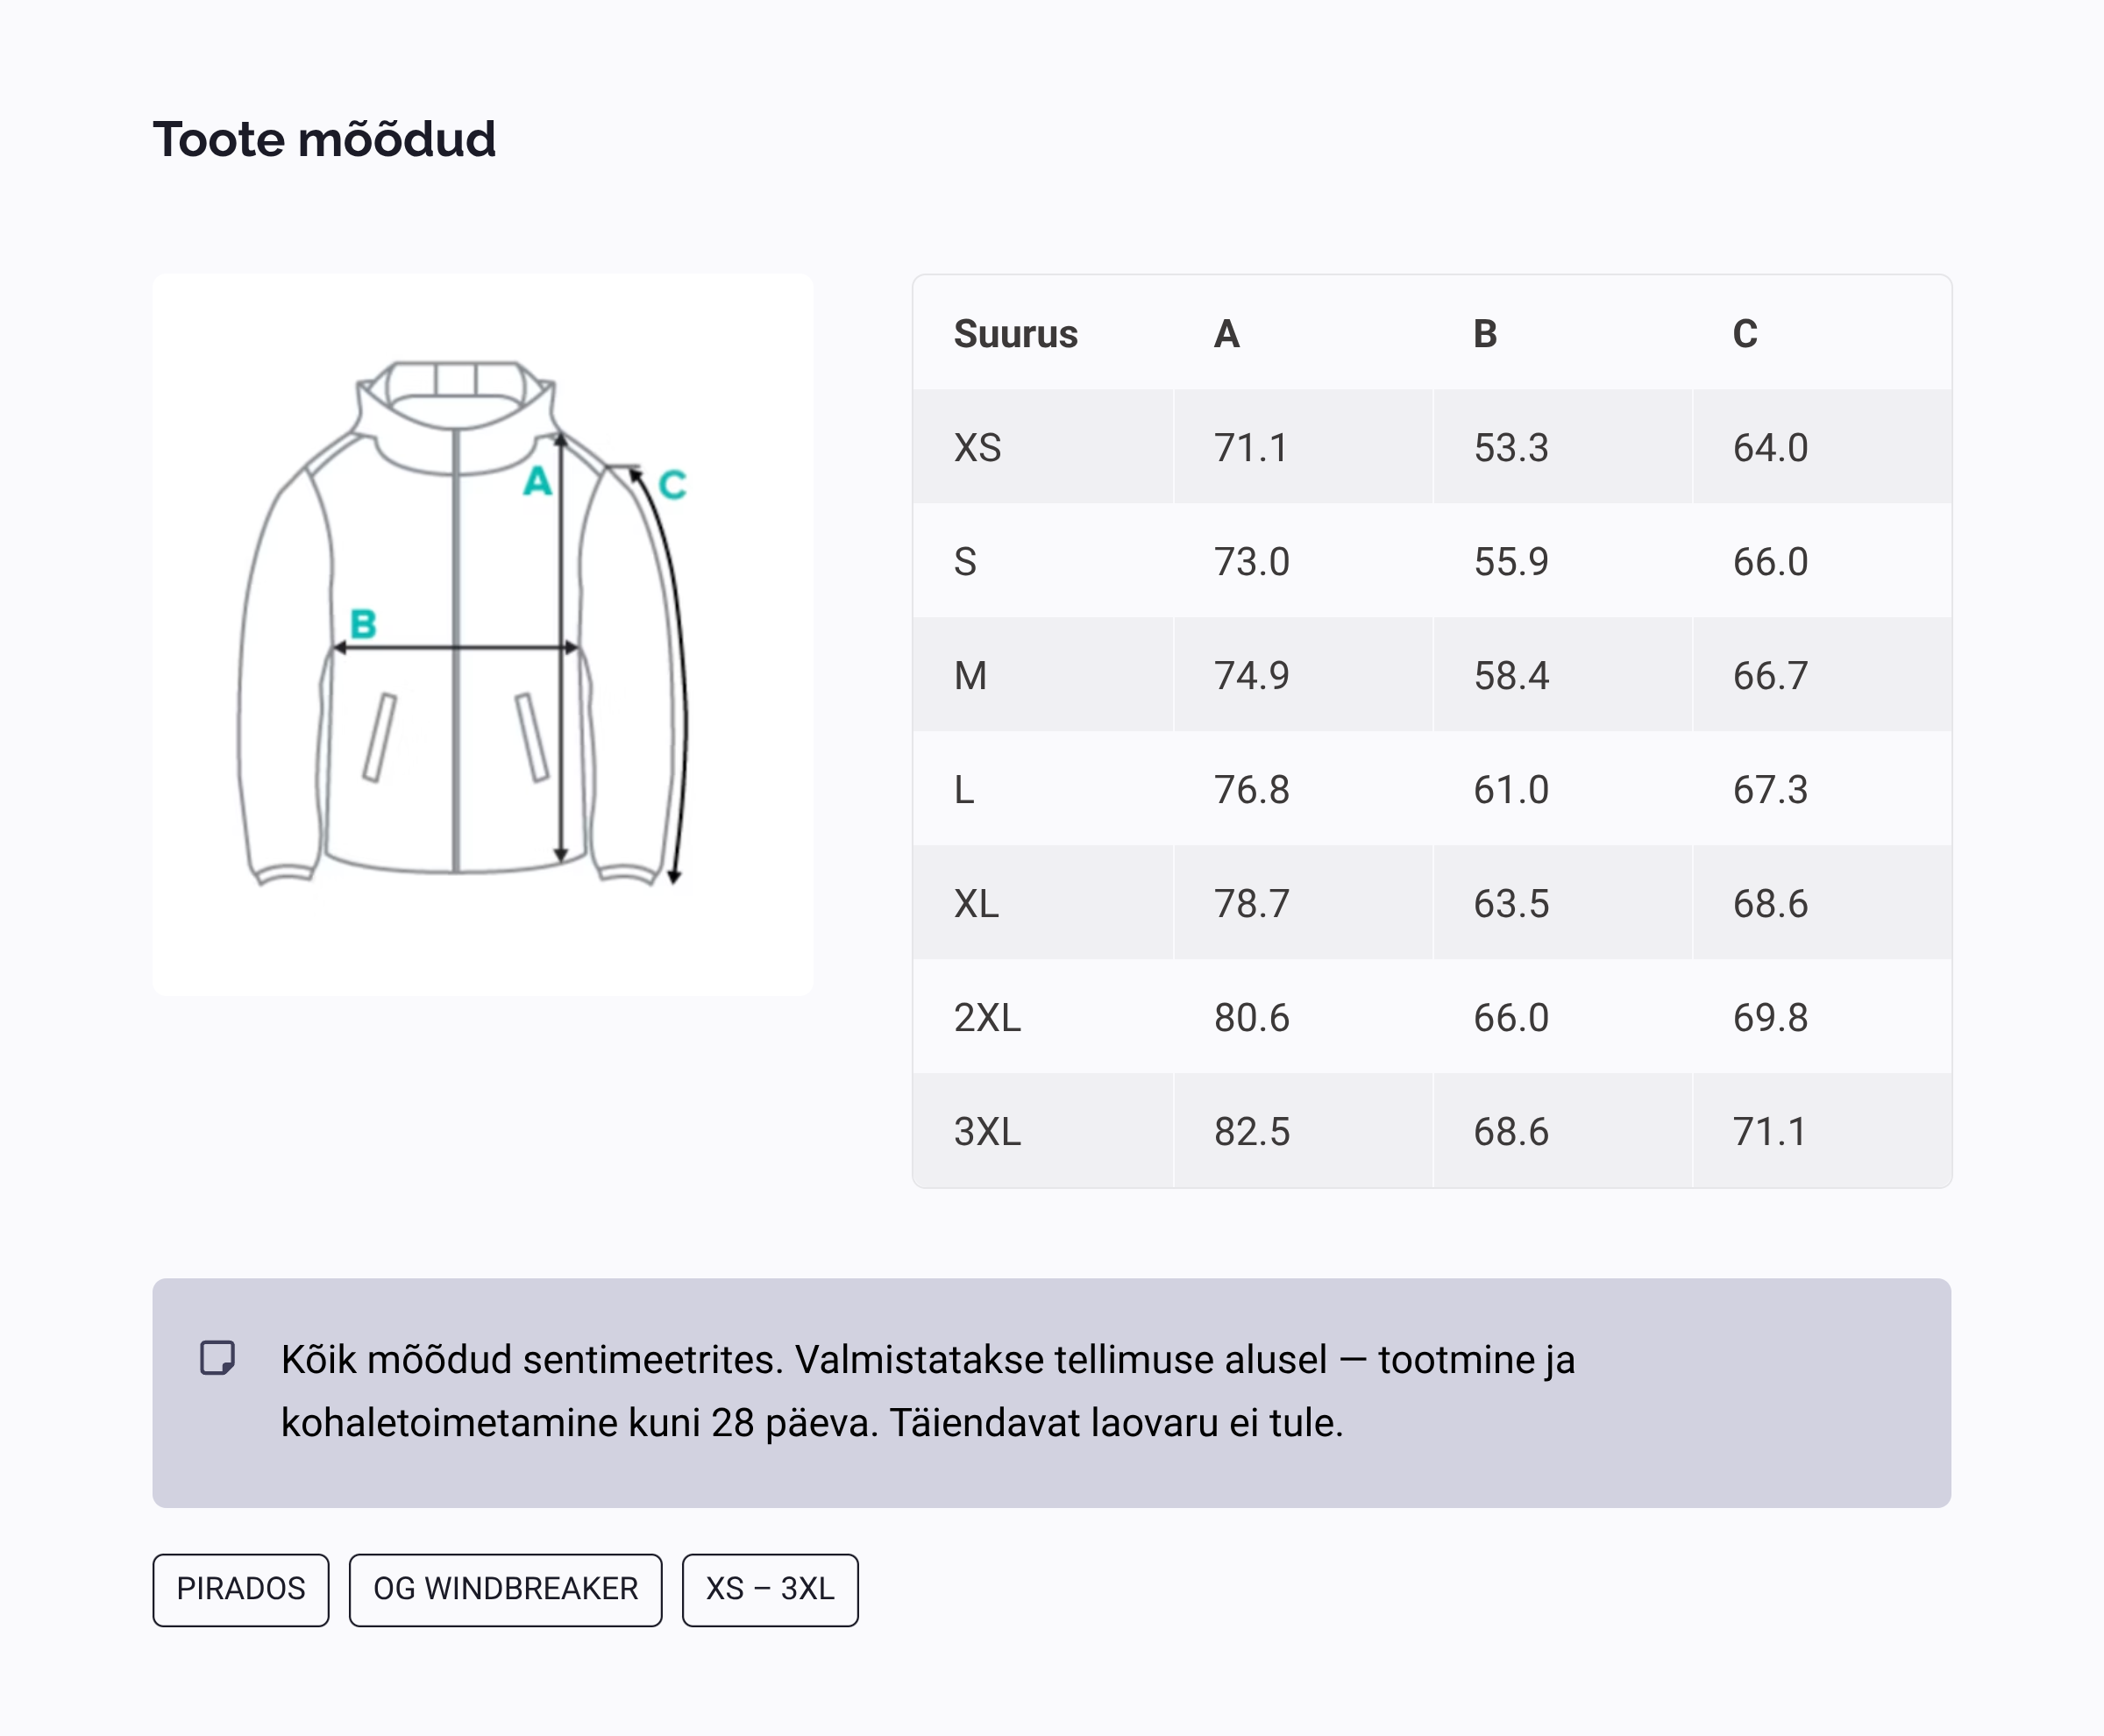Viewport: 2104px width, 1736px height.
Task: Click the 68.6 C value in XL row
Action: (1769, 904)
